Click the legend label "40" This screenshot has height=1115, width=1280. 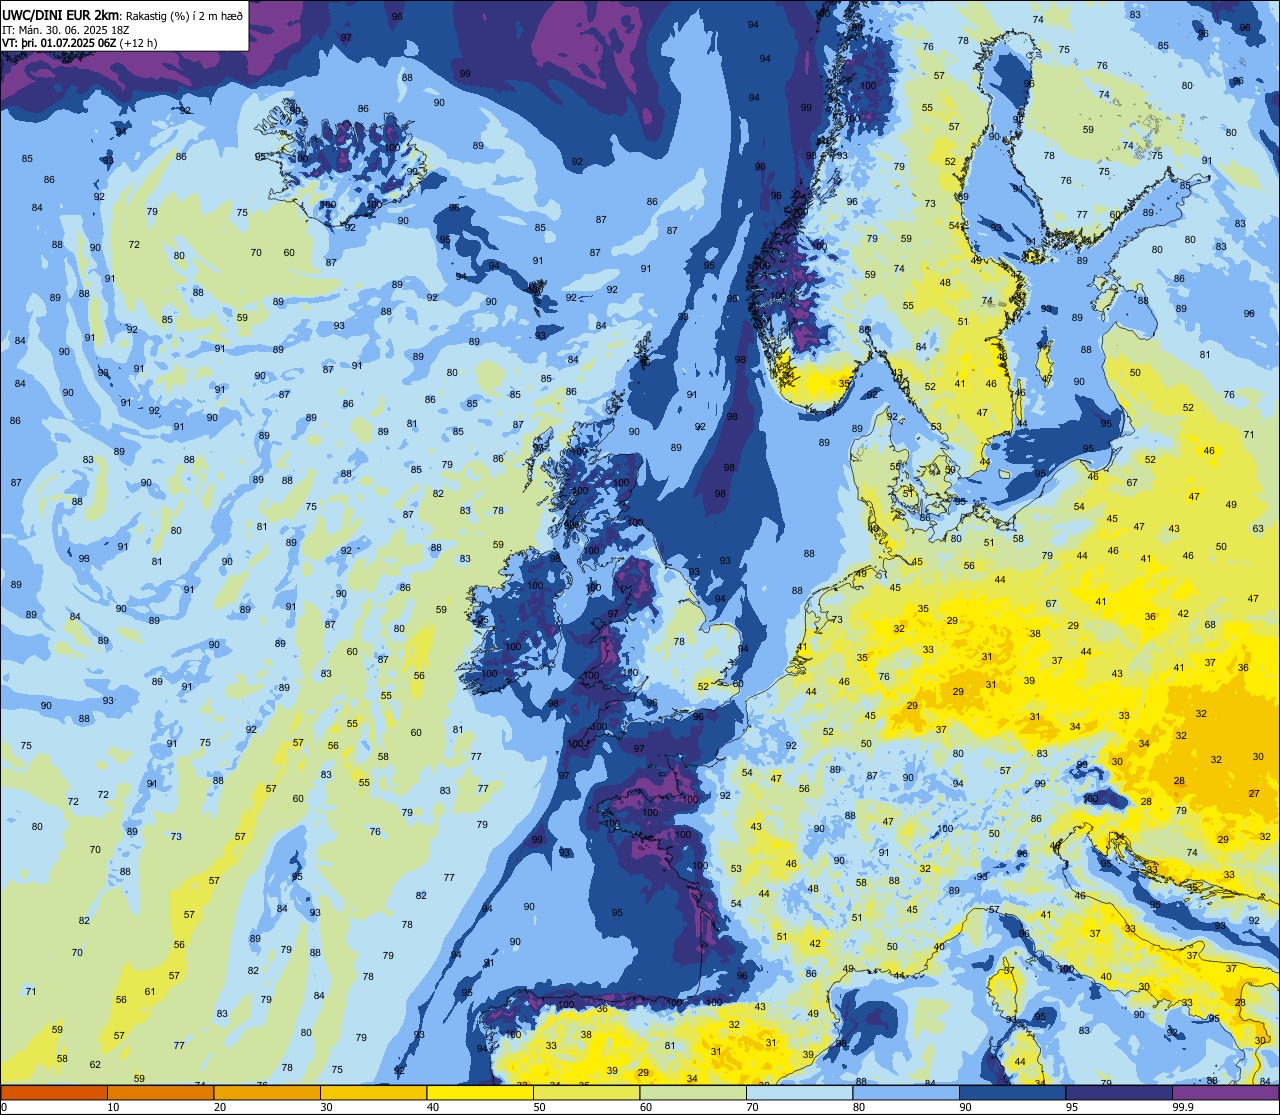pyautogui.click(x=433, y=1107)
